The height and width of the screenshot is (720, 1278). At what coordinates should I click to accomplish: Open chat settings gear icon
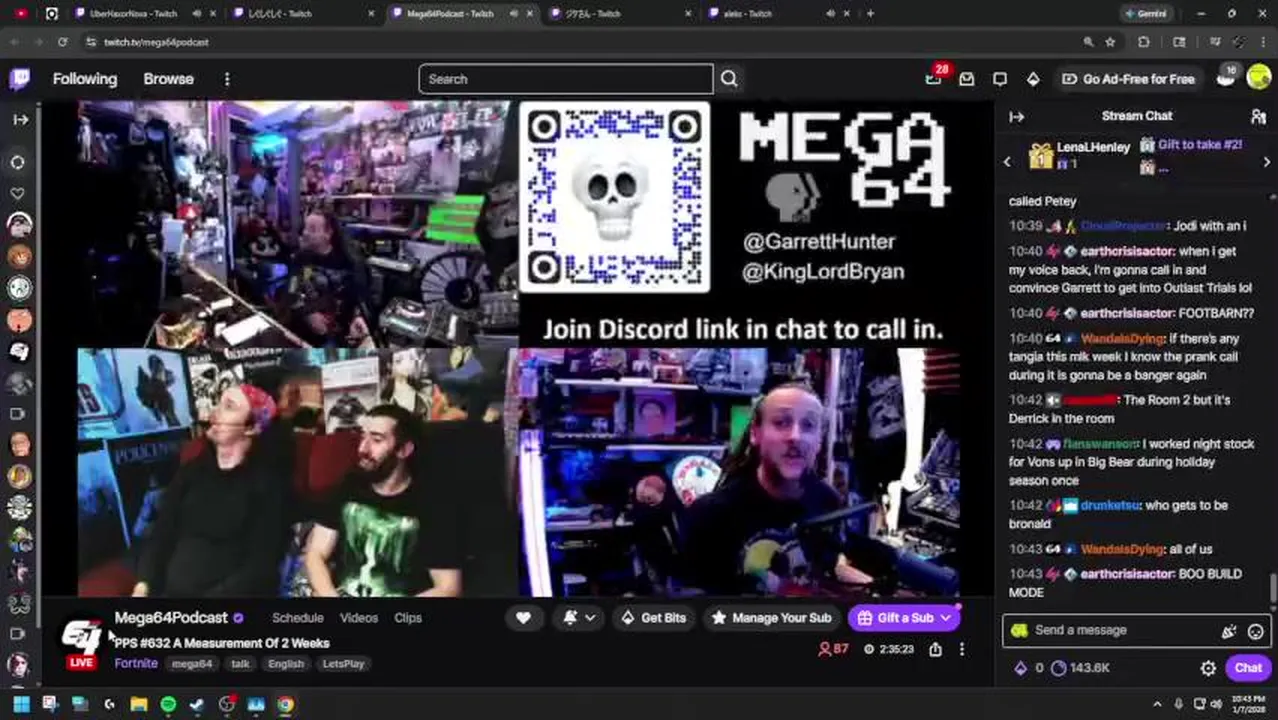point(1208,668)
